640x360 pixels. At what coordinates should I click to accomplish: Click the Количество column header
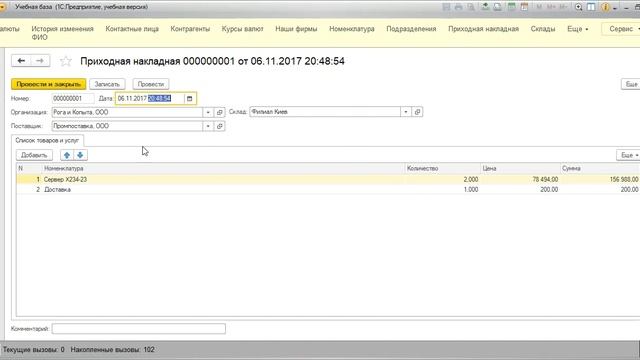pyautogui.click(x=442, y=168)
